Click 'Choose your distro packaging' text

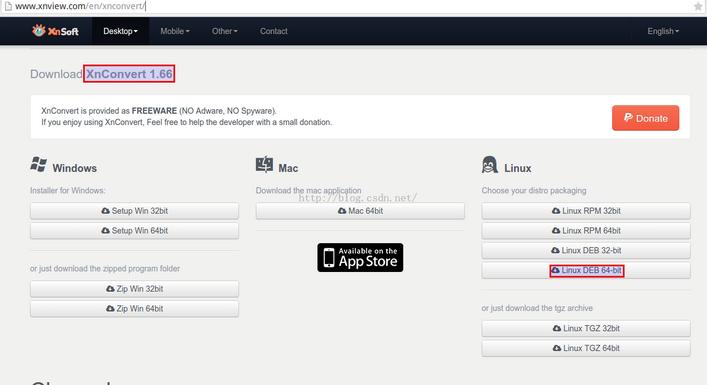(534, 191)
